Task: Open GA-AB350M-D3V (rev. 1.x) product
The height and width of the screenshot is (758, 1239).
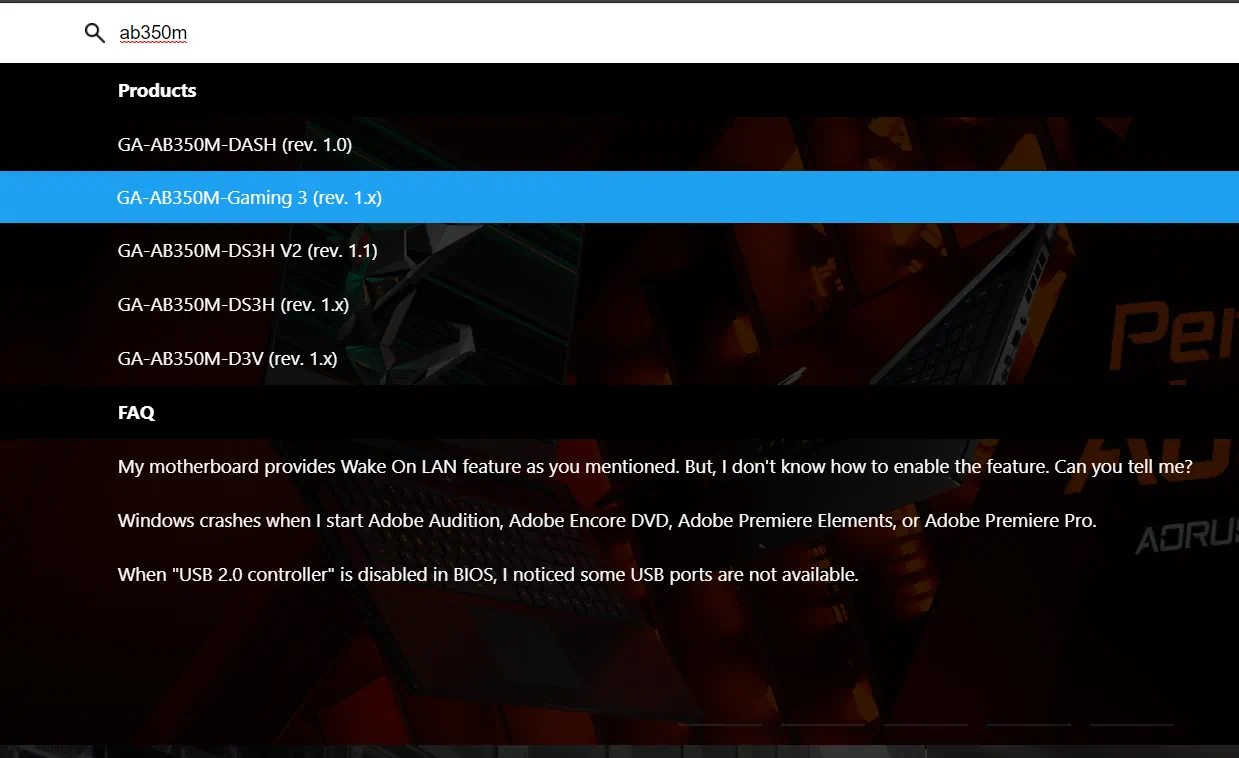Action: 228,358
